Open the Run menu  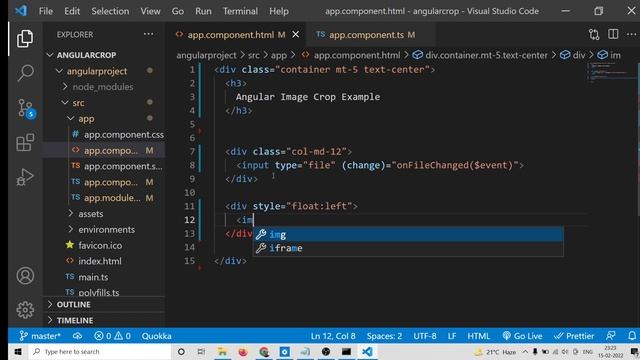coord(203,11)
